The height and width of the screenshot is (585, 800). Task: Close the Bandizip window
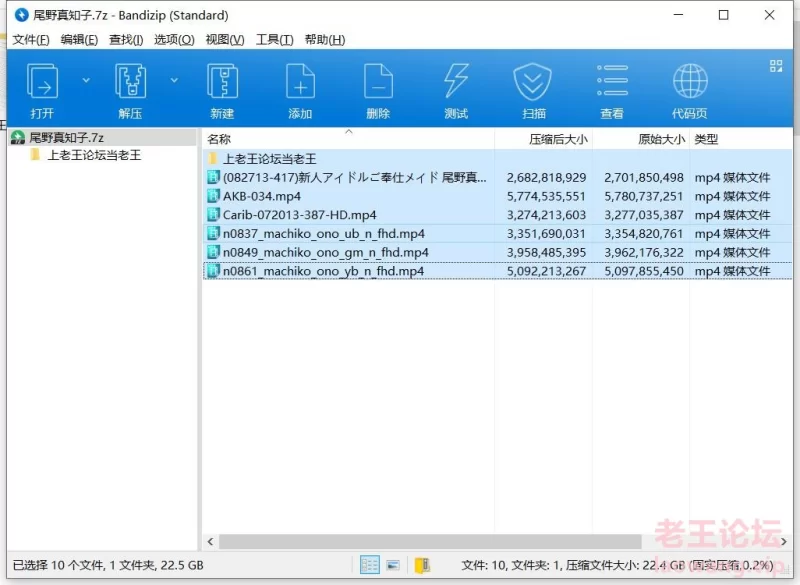pos(769,15)
